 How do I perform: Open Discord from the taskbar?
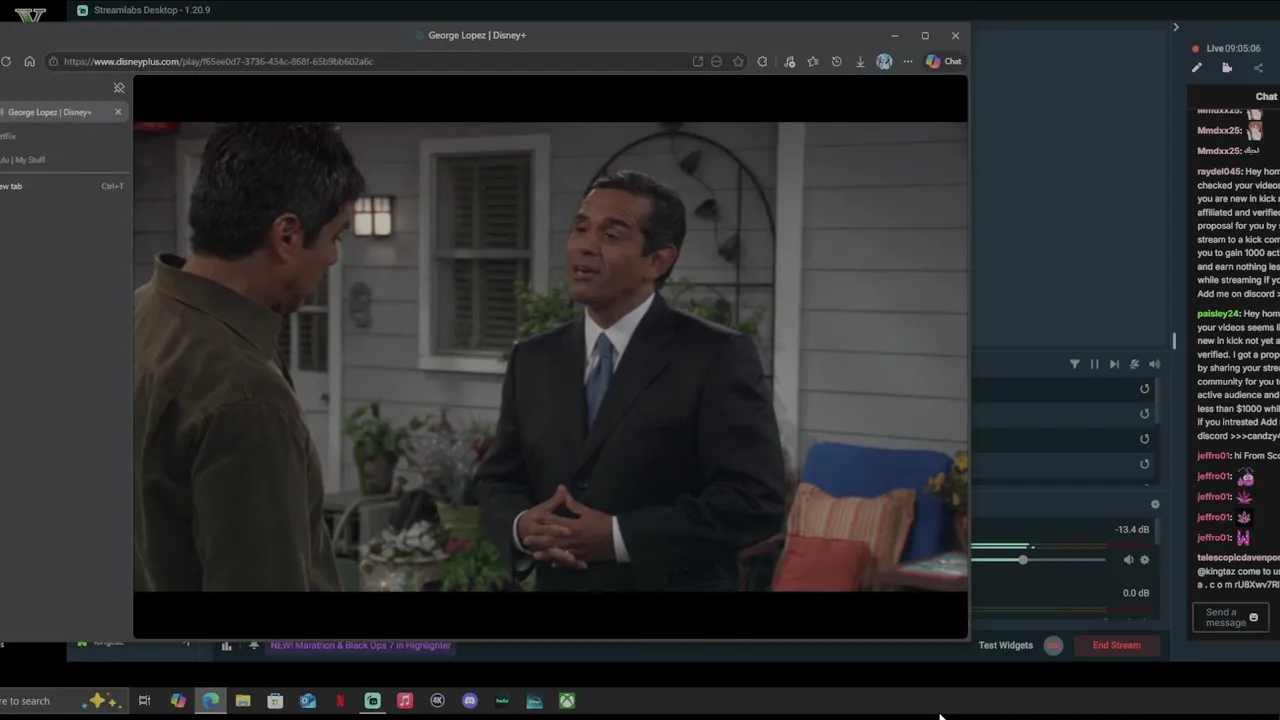(x=470, y=701)
